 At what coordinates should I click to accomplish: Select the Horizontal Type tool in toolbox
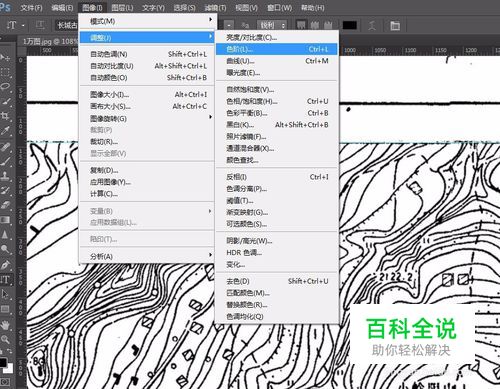point(5,280)
